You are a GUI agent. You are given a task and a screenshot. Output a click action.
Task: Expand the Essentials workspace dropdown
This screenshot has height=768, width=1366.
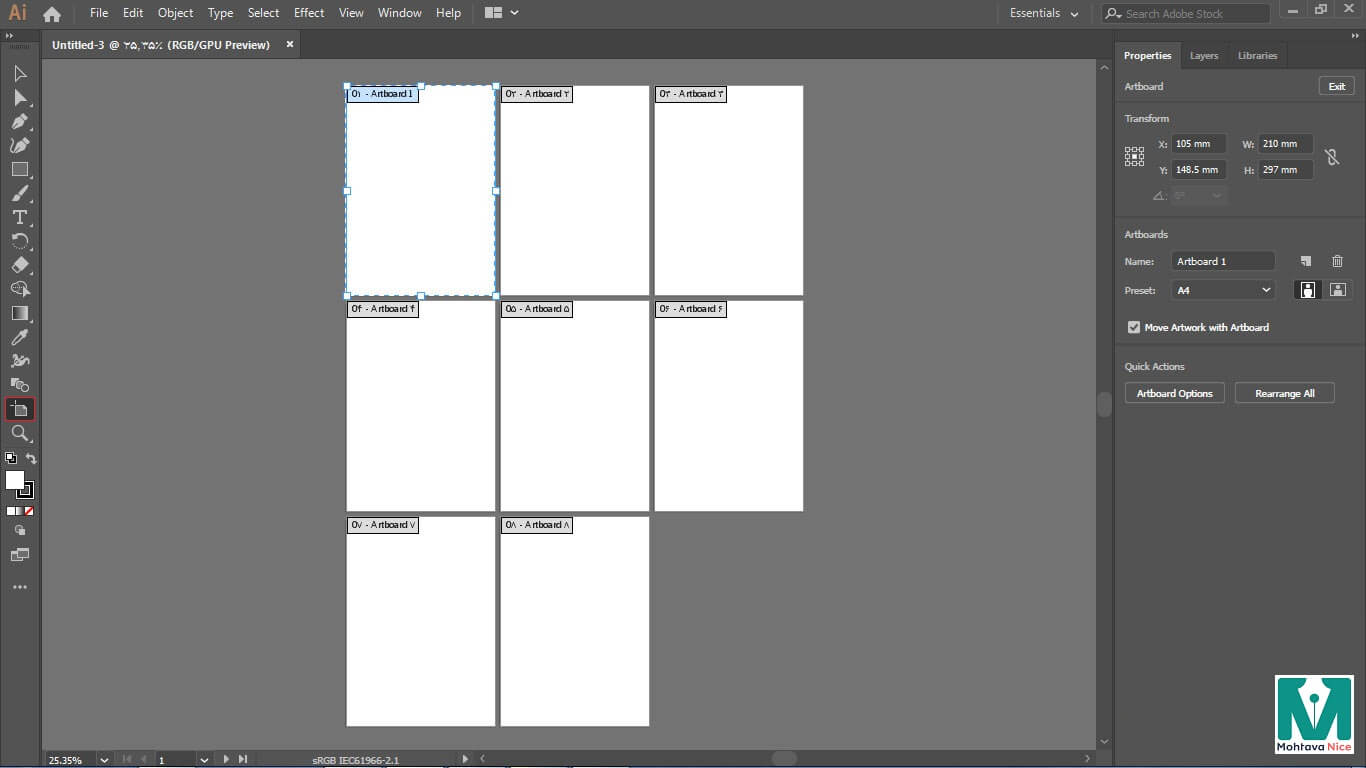pos(1044,13)
